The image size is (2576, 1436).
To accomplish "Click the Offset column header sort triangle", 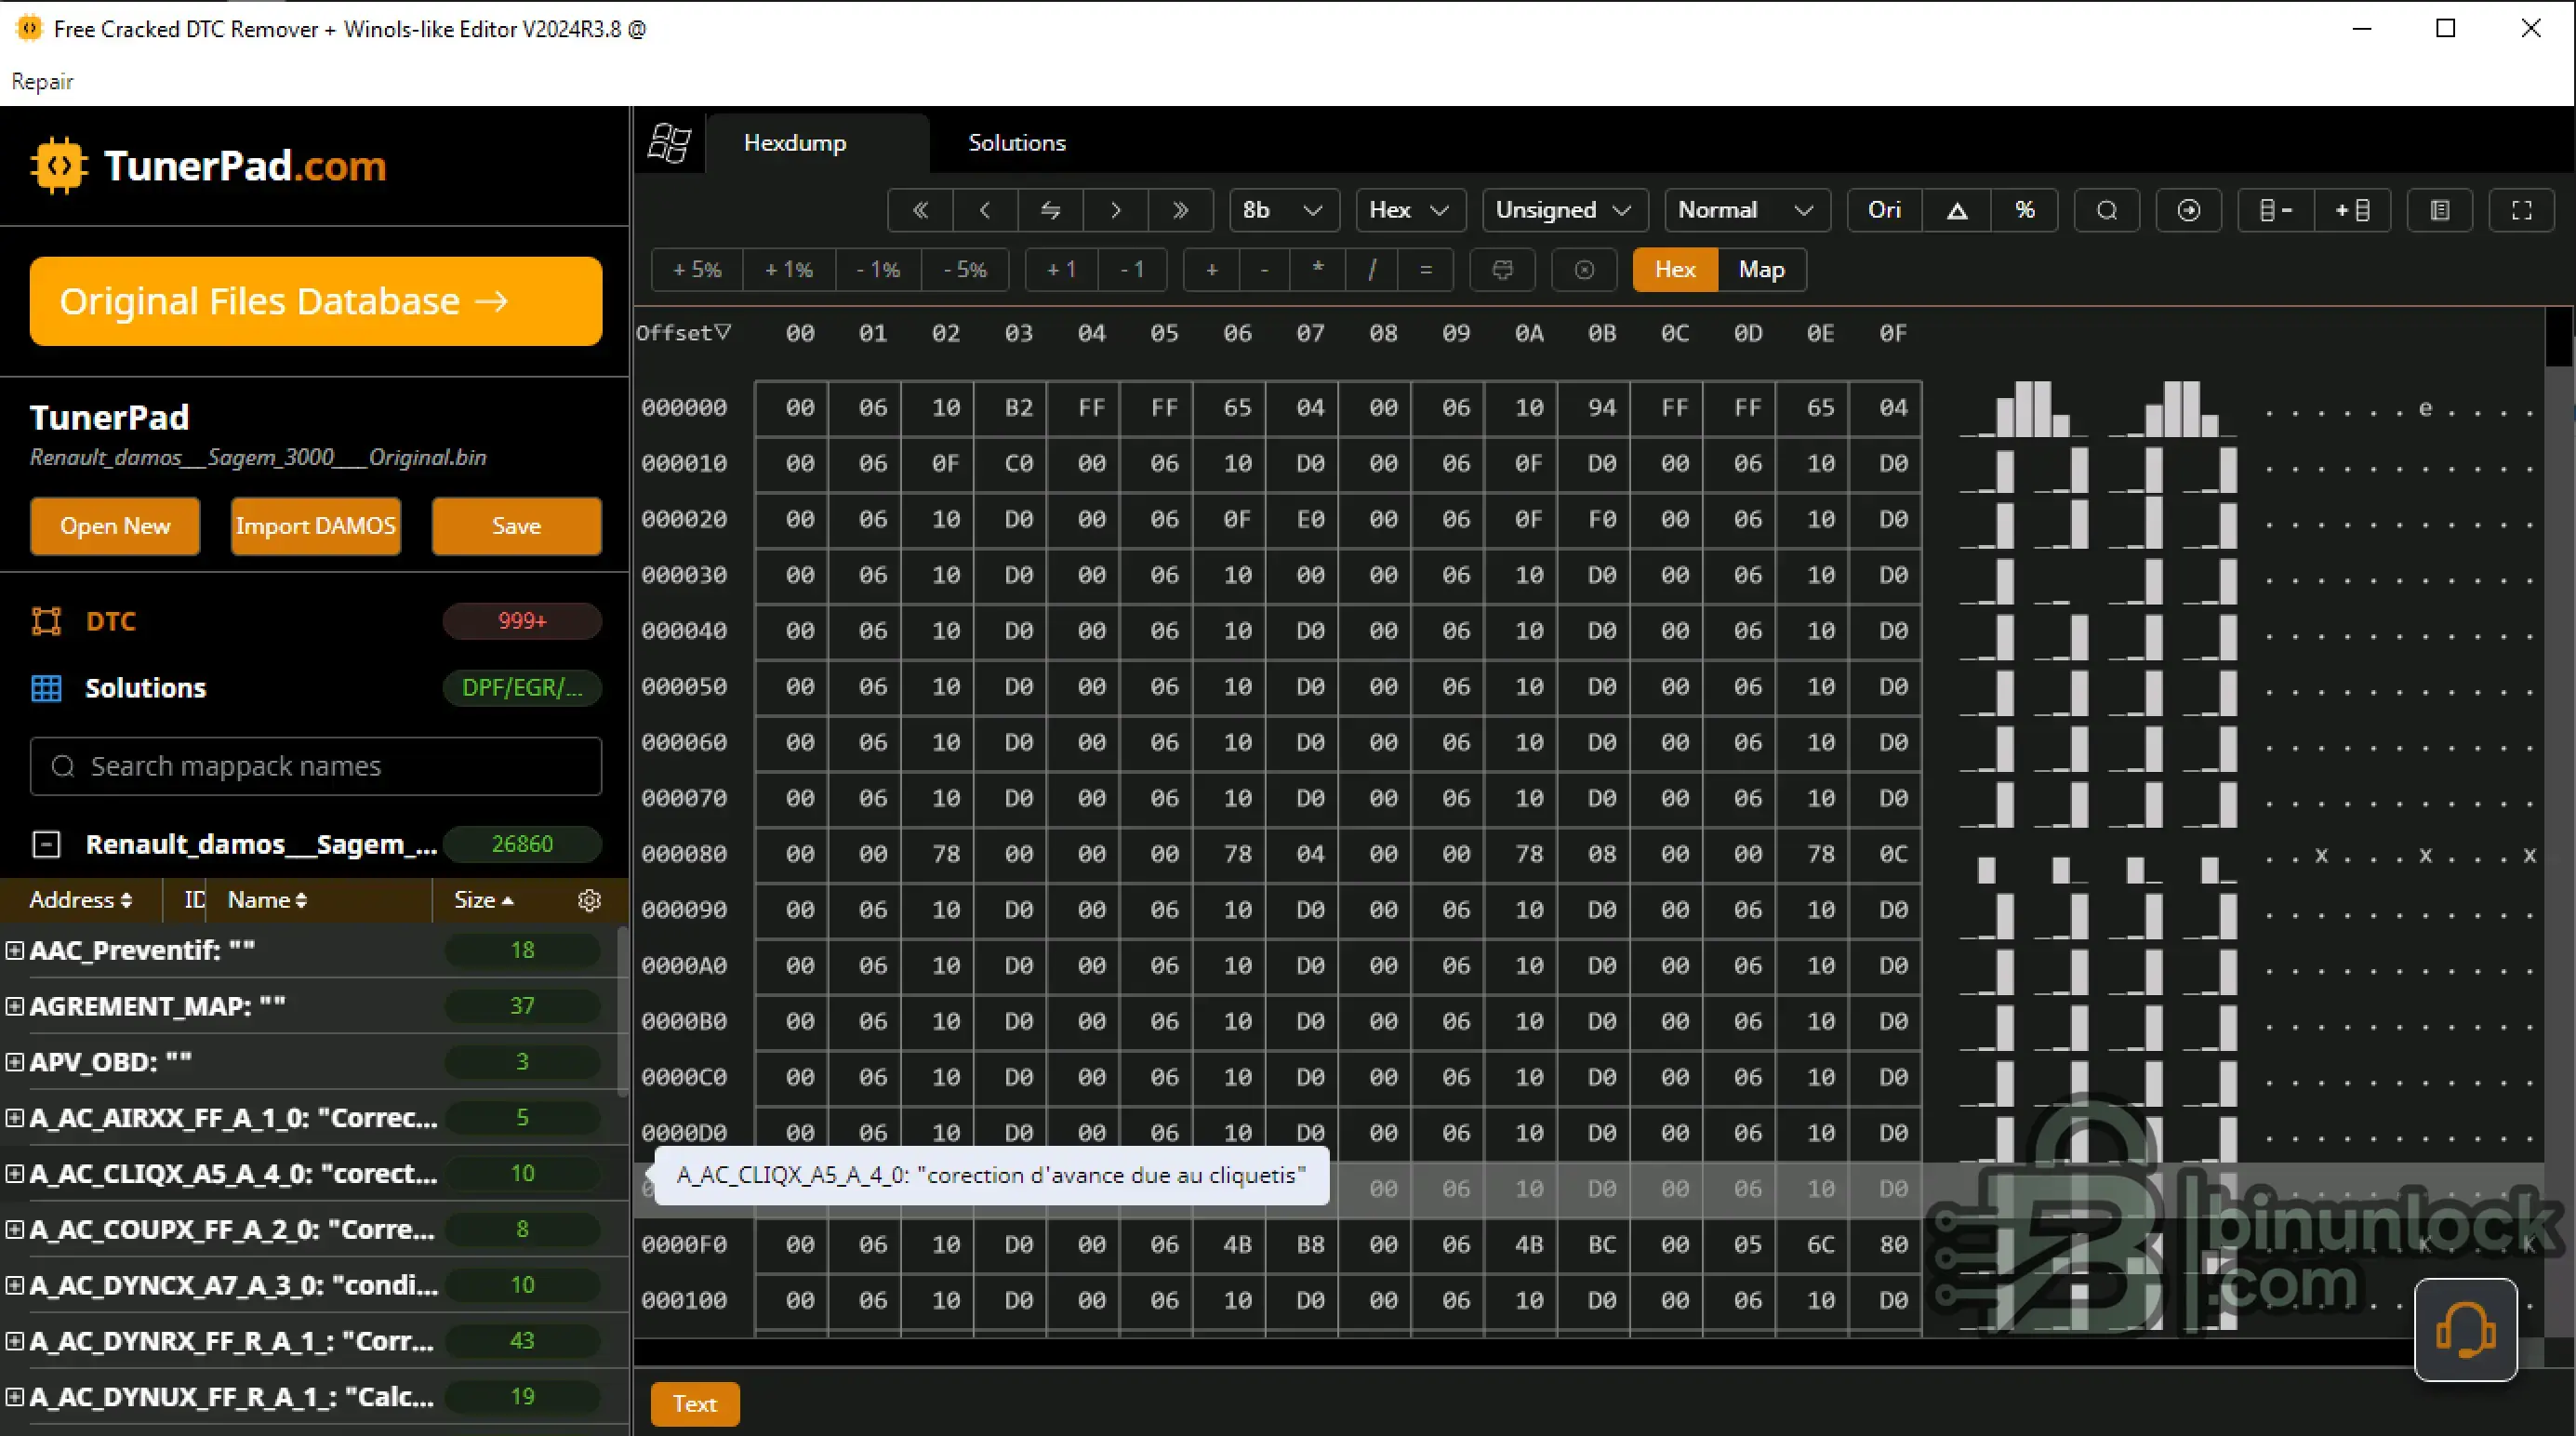I will pos(723,332).
